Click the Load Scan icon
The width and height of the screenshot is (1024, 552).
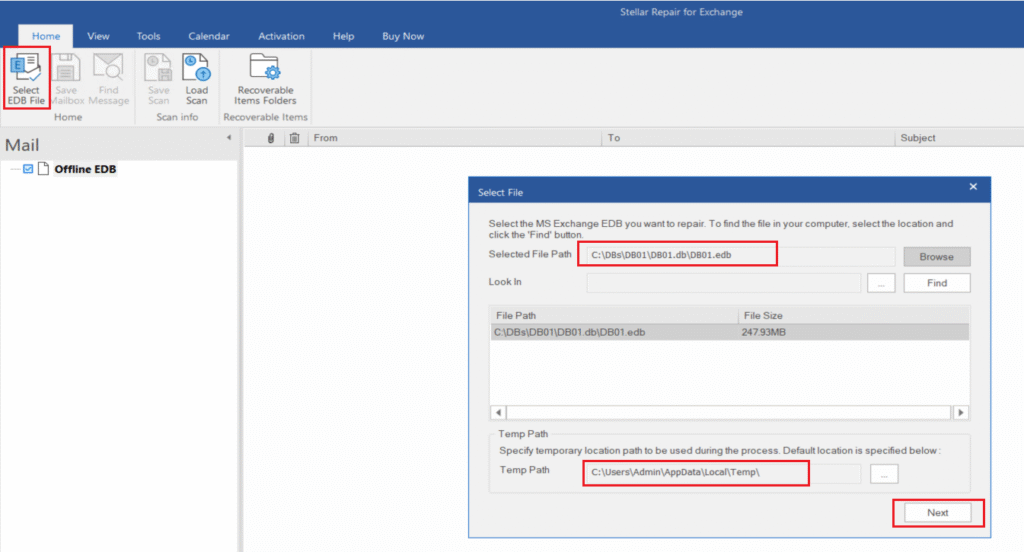(x=197, y=78)
